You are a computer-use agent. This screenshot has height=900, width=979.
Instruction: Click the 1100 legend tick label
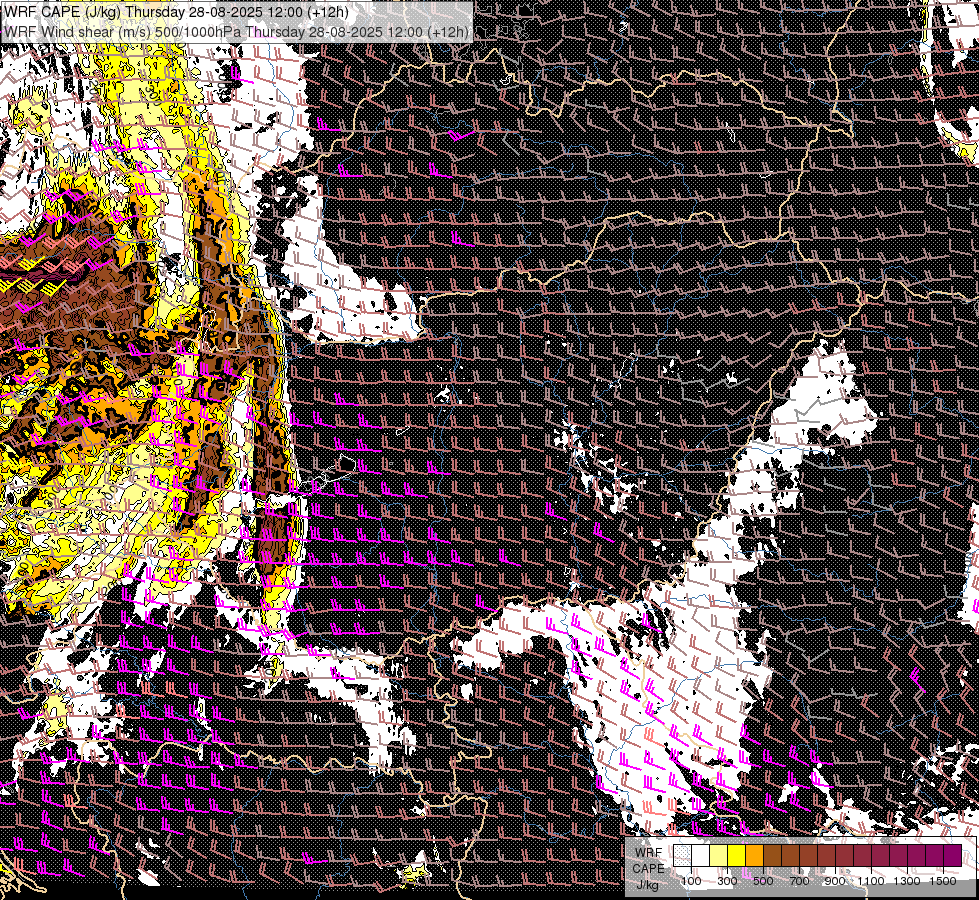(x=871, y=881)
